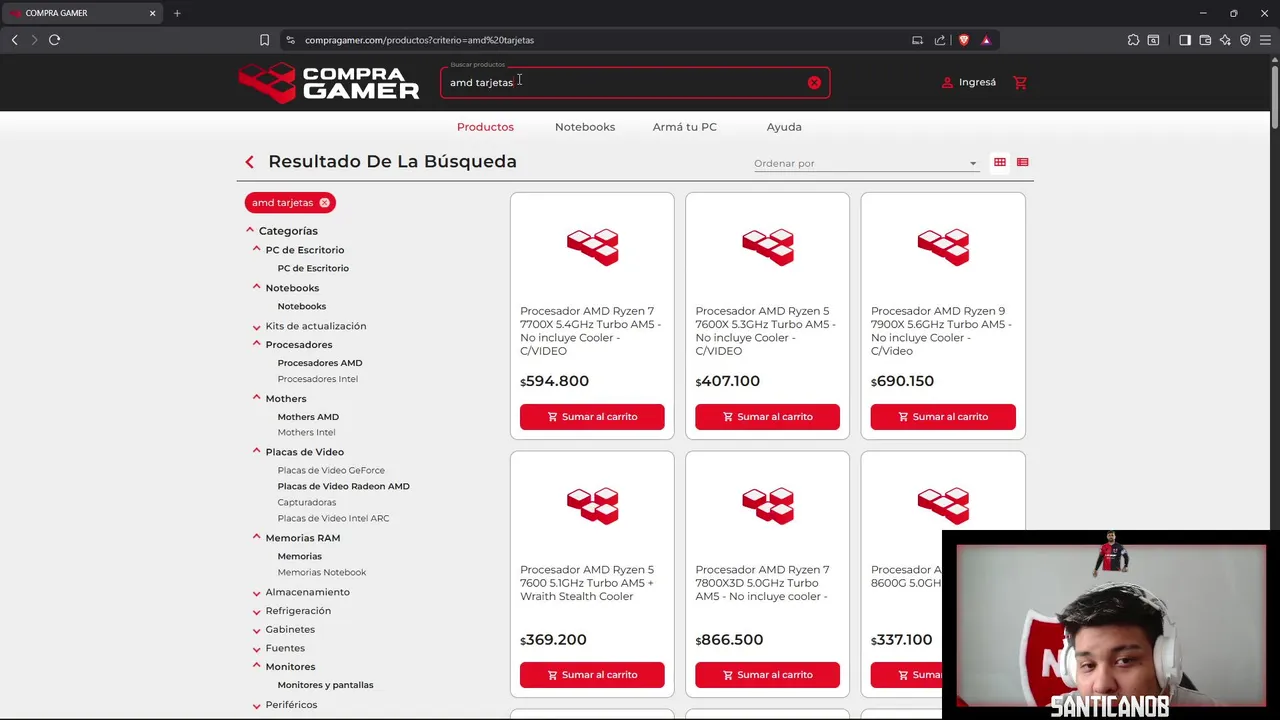1280x720 pixels.
Task: Expand the Refrigeración category
Action: (257, 611)
